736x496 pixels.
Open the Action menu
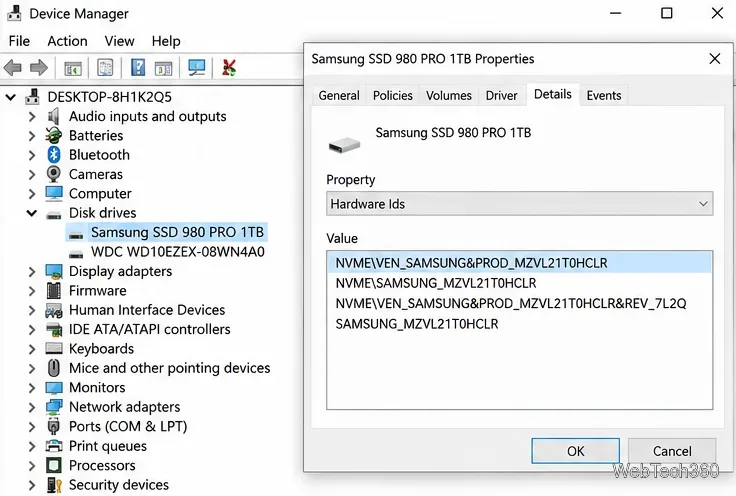67,41
